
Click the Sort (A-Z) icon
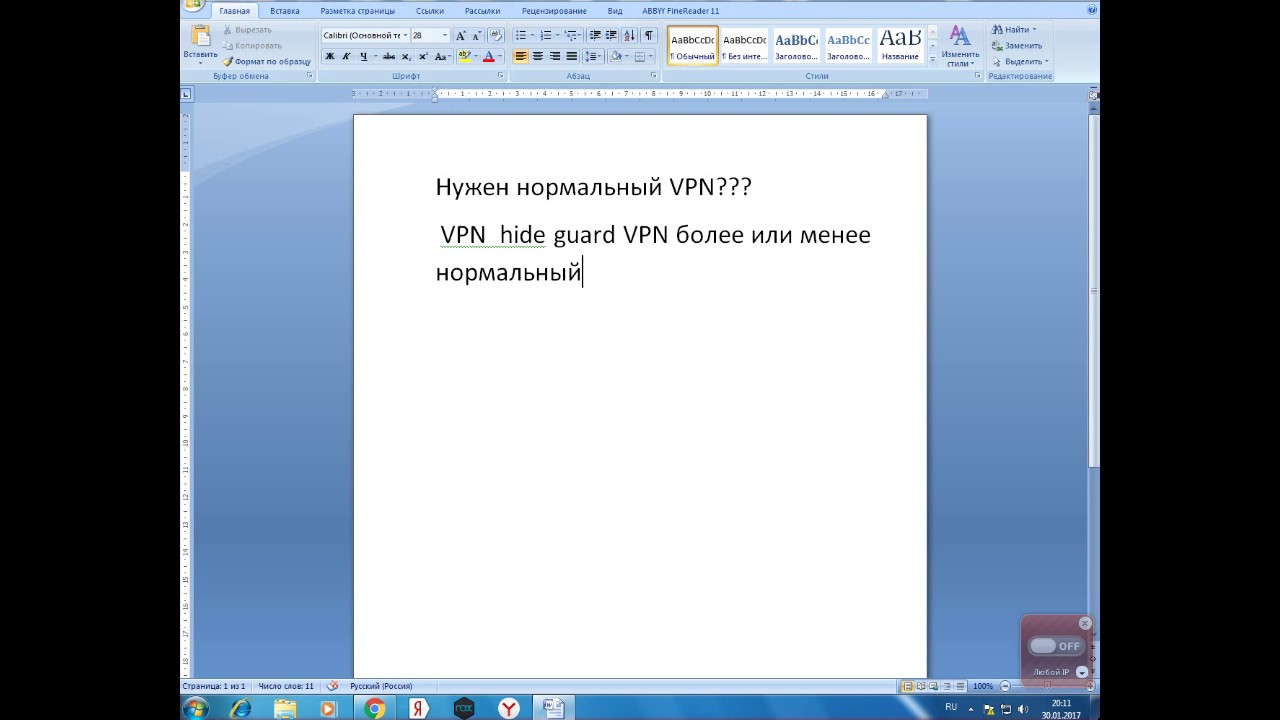630,35
